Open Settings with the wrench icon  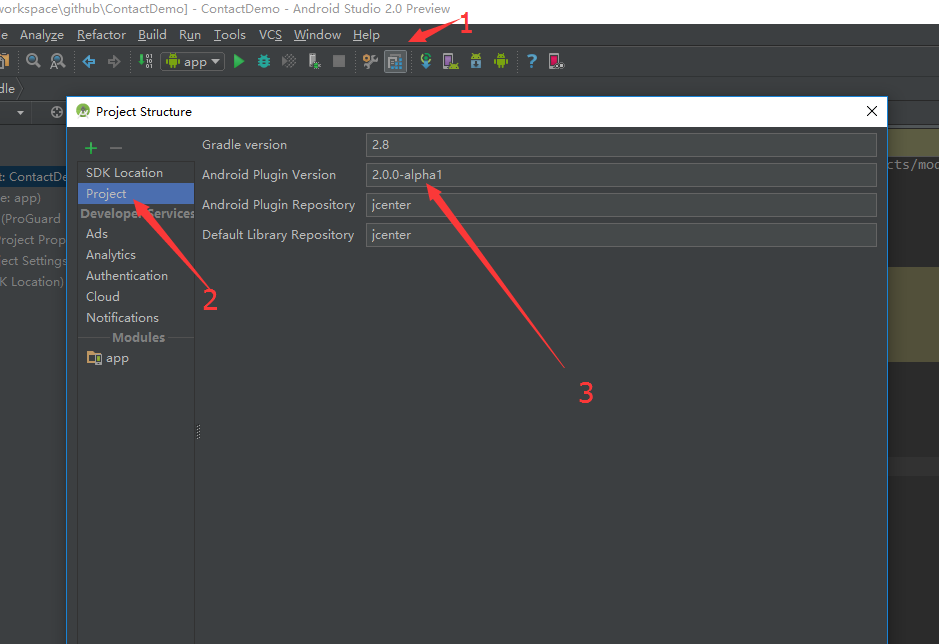tap(370, 61)
